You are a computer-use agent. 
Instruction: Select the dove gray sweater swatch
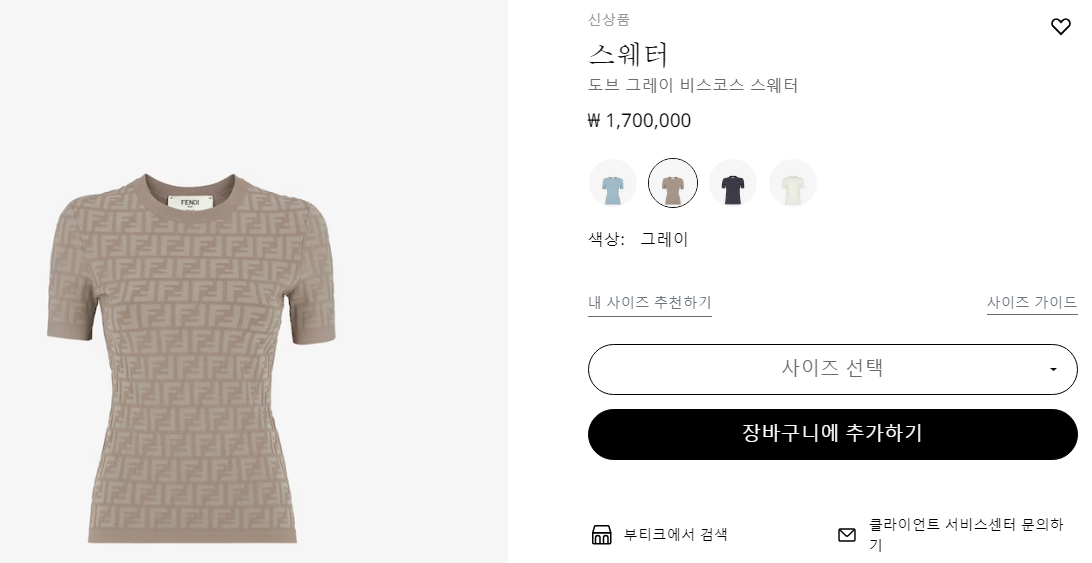pos(673,183)
